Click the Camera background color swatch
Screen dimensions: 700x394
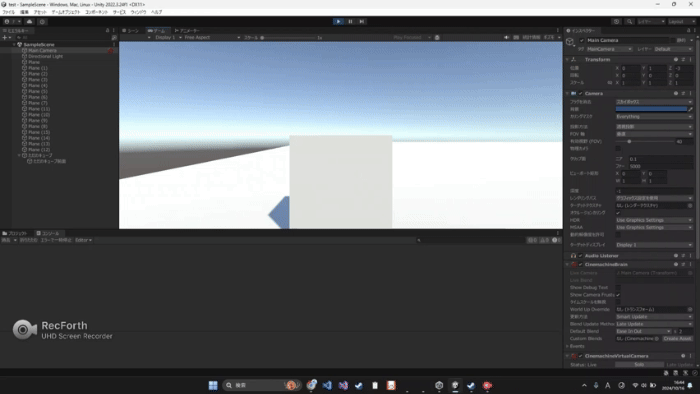[651, 109]
